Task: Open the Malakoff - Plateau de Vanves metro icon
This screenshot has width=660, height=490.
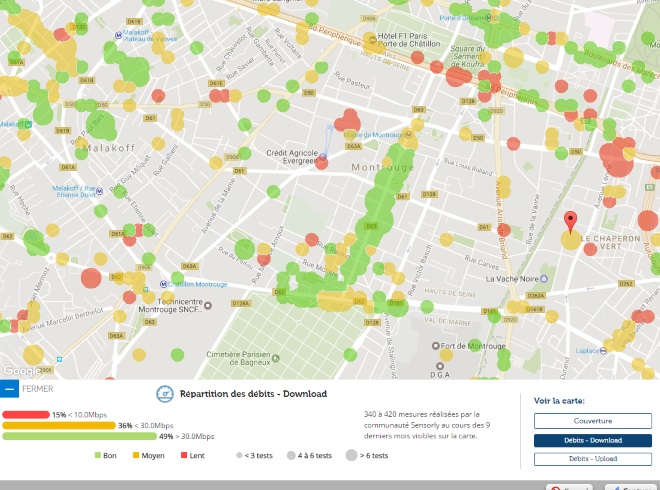Action: (119, 35)
